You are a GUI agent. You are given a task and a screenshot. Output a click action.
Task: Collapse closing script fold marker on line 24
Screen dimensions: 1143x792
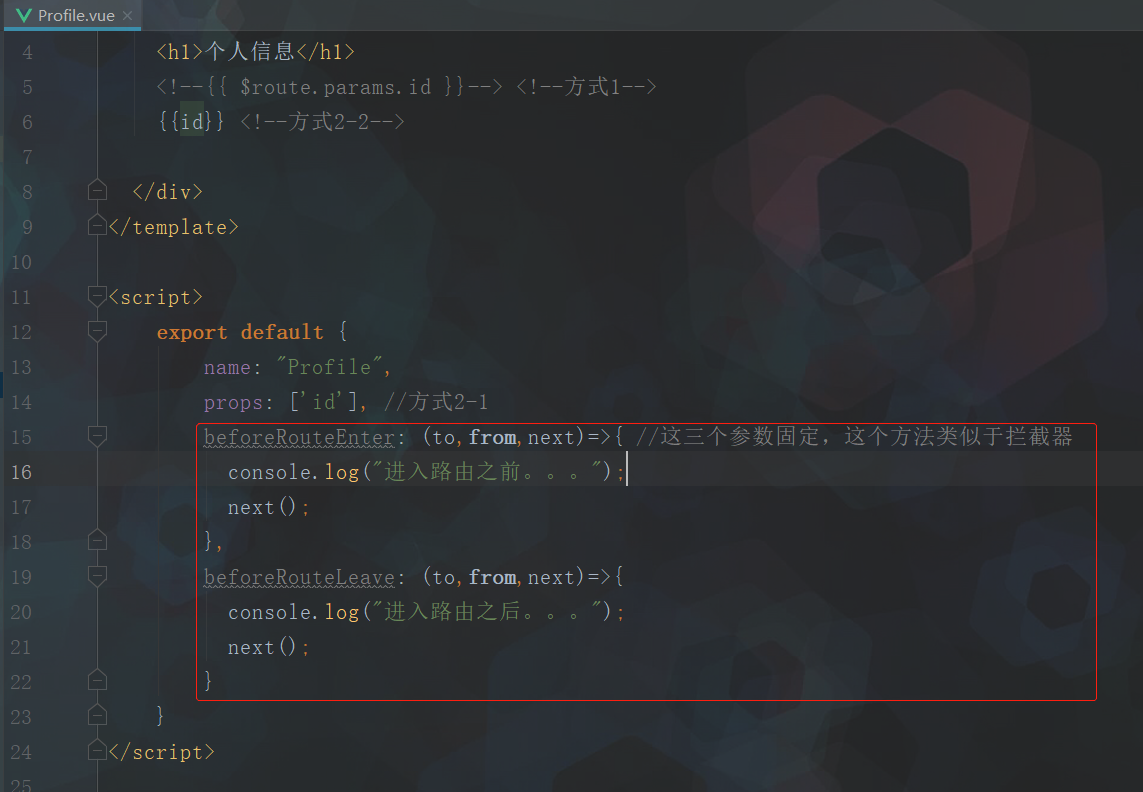pyautogui.click(x=97, y=751)
